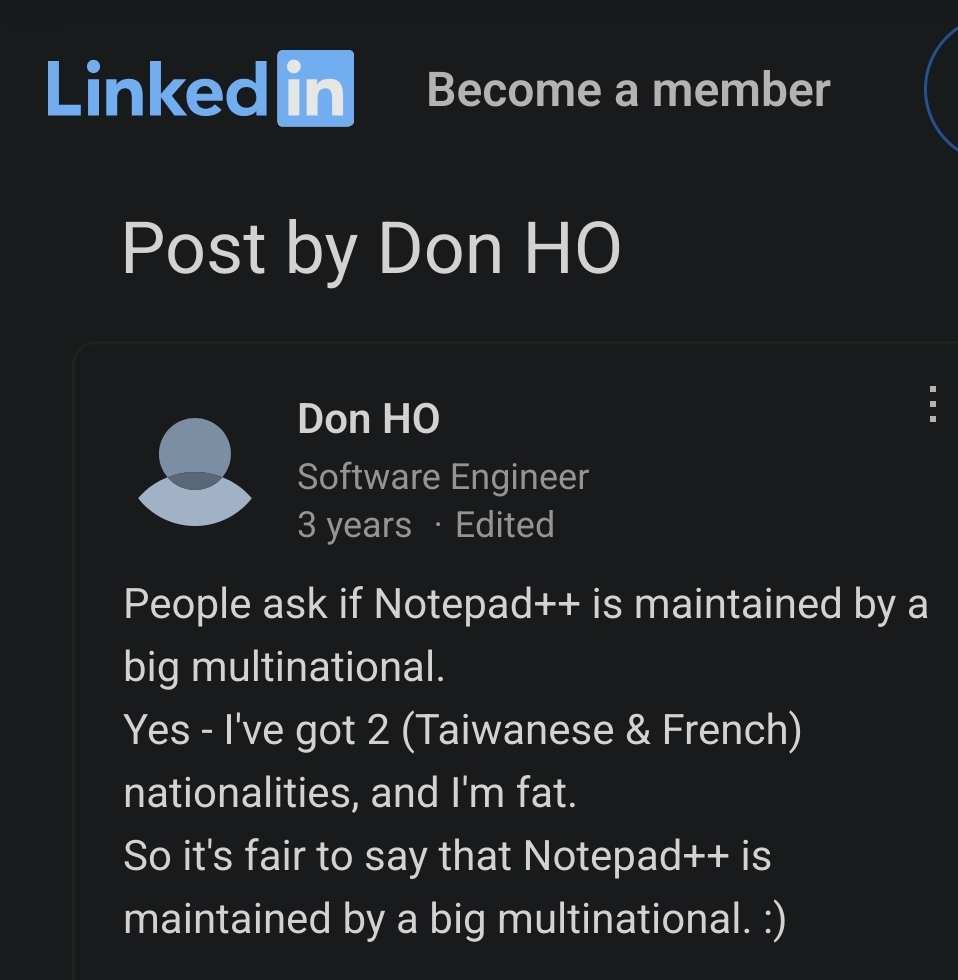Click the '(Taiwanese & French)' text
Viewport: 958px width, 980px height.
(602, 730)
